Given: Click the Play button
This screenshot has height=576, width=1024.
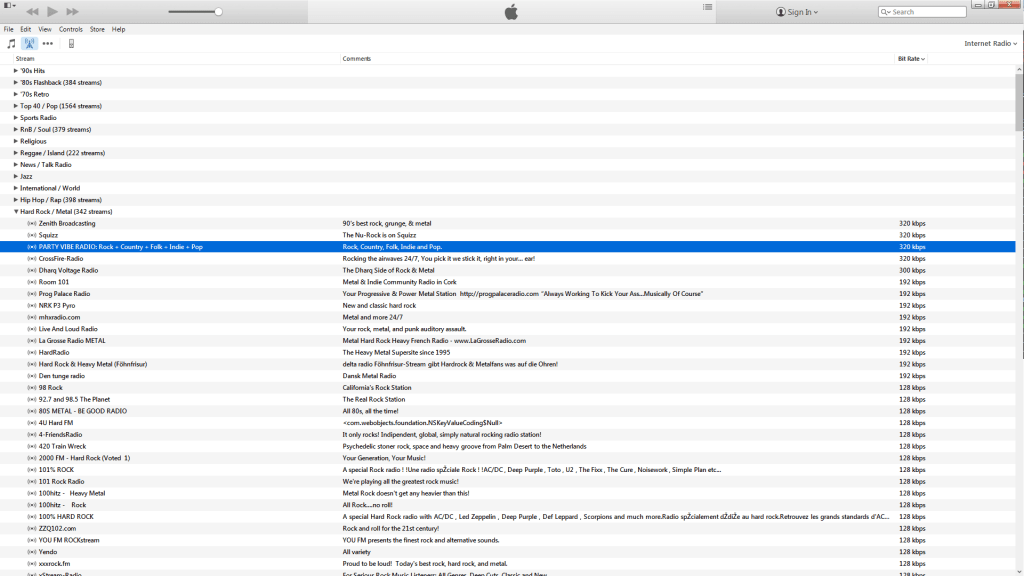Looking at the screenshot, I should (53, 12).
